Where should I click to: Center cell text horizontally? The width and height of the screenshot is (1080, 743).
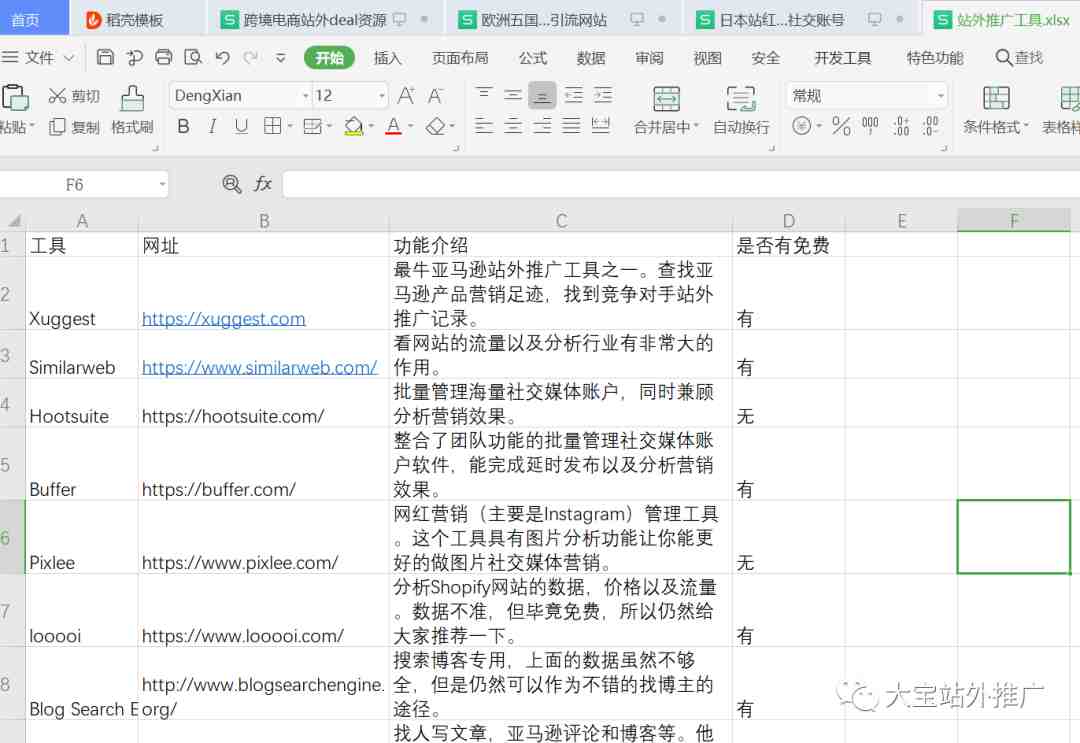click(x=513, y=126)
